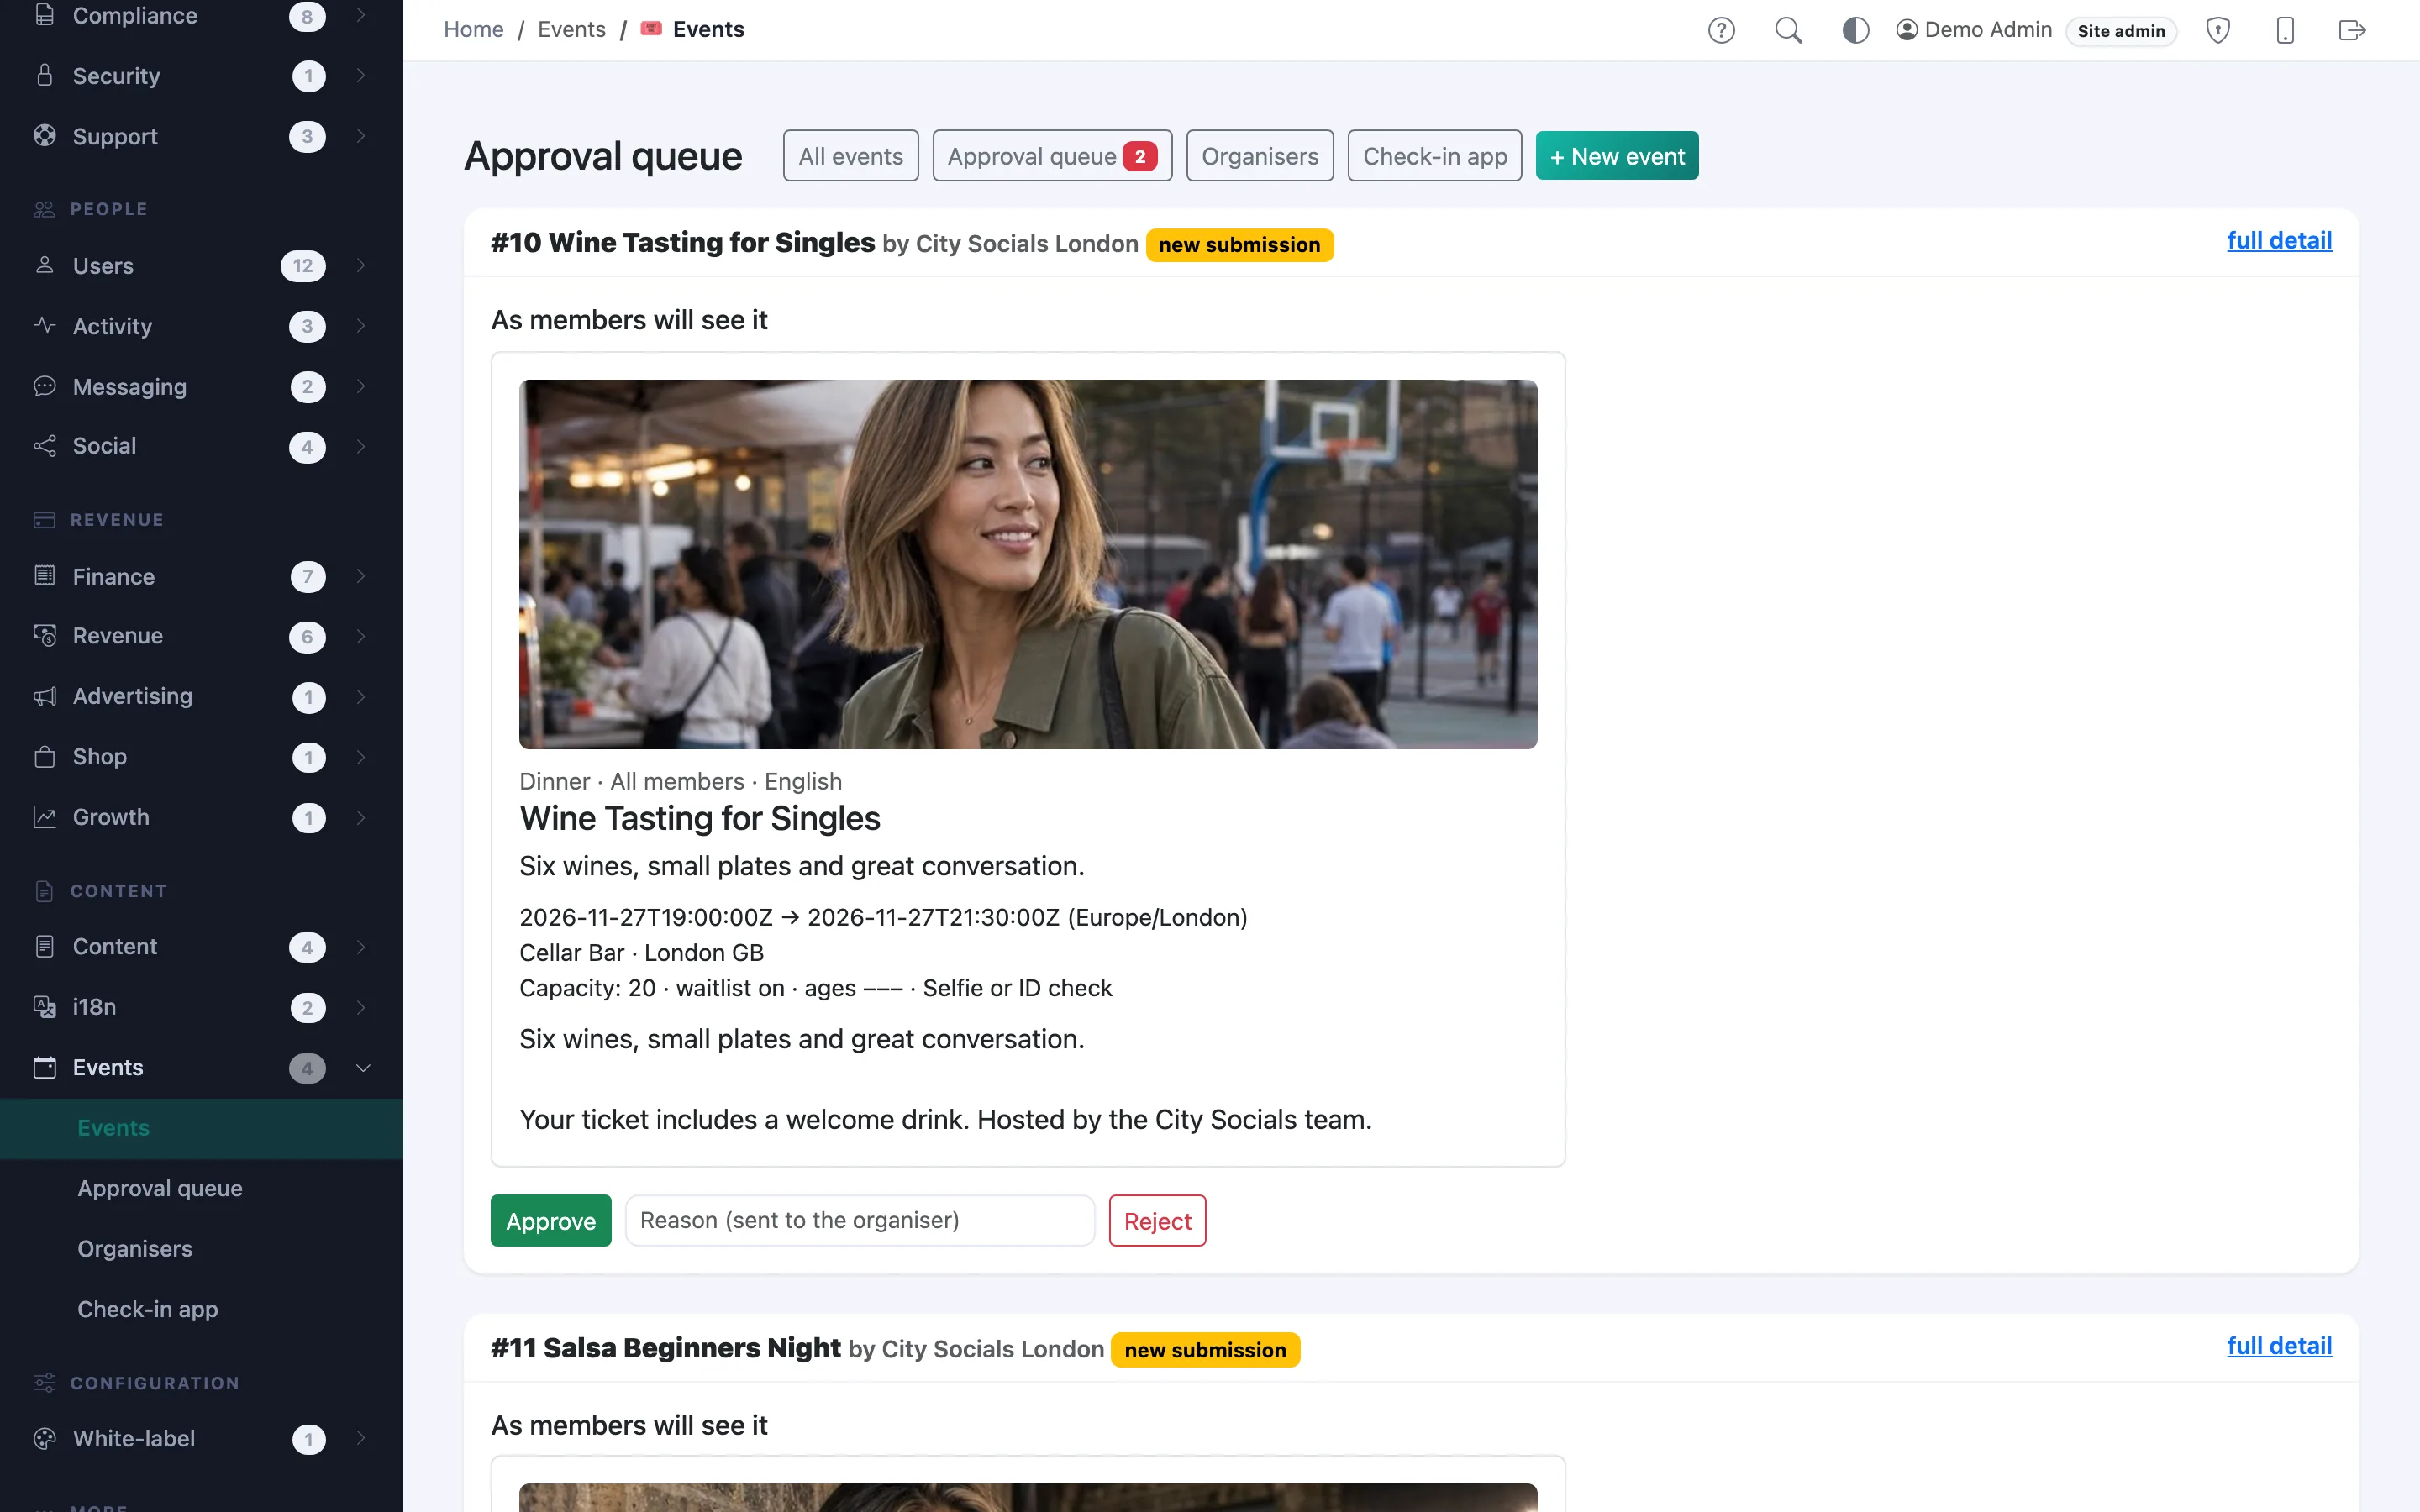Open full detail for Salsa Beginners Night
Viewport: 2420px width, 1512px height.
click(2279, 1345)
